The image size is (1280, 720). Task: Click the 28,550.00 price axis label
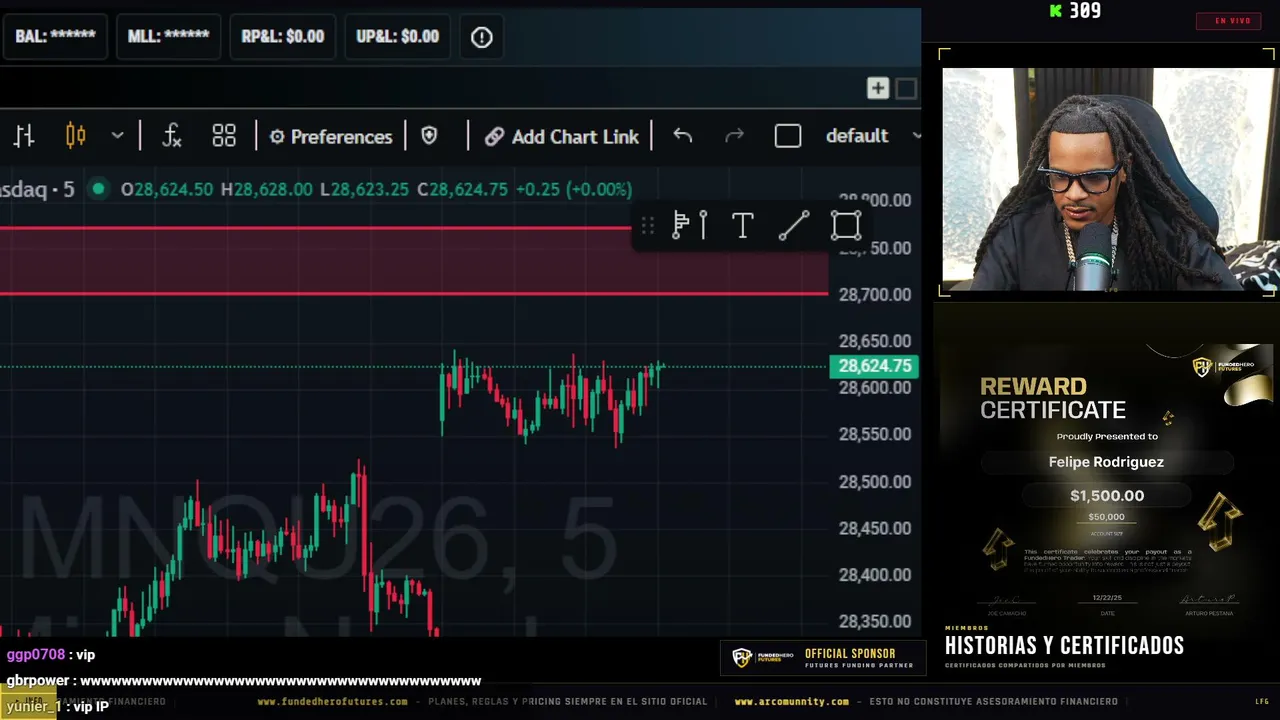tap(875, 434)
